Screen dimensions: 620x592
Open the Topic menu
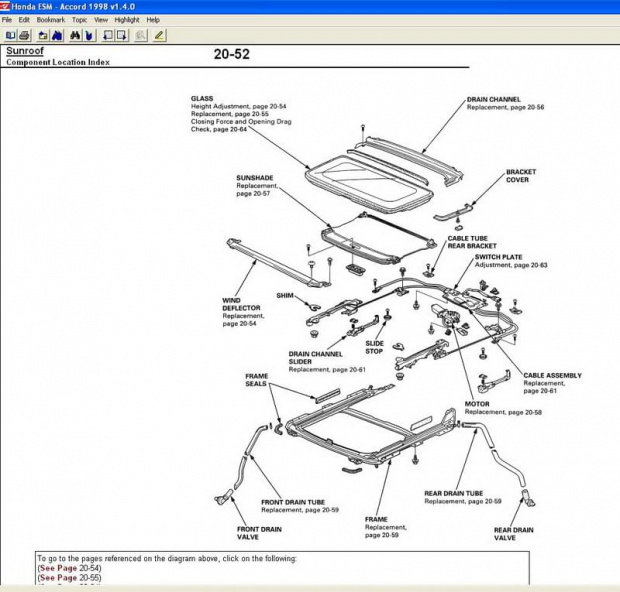pos(79,20)
